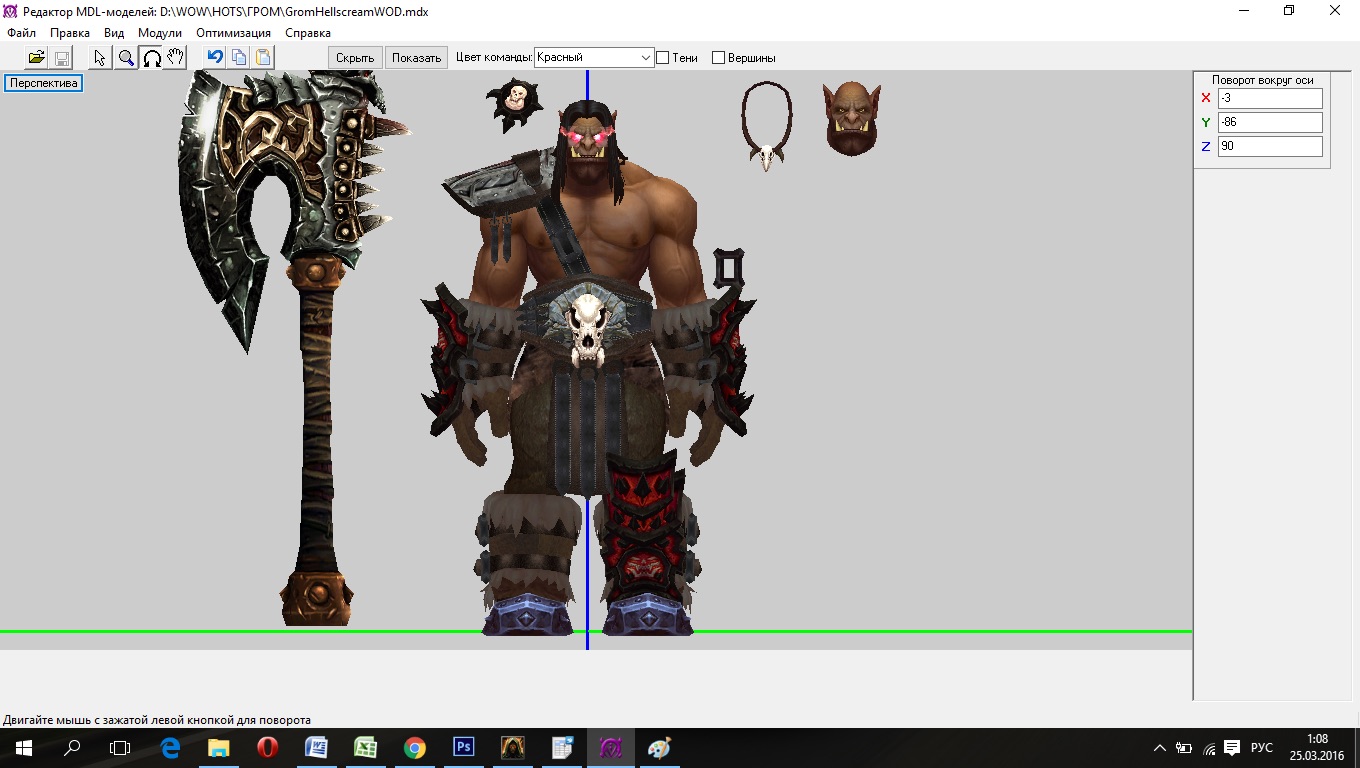Show hidden system tray icons chevron

1160,748
